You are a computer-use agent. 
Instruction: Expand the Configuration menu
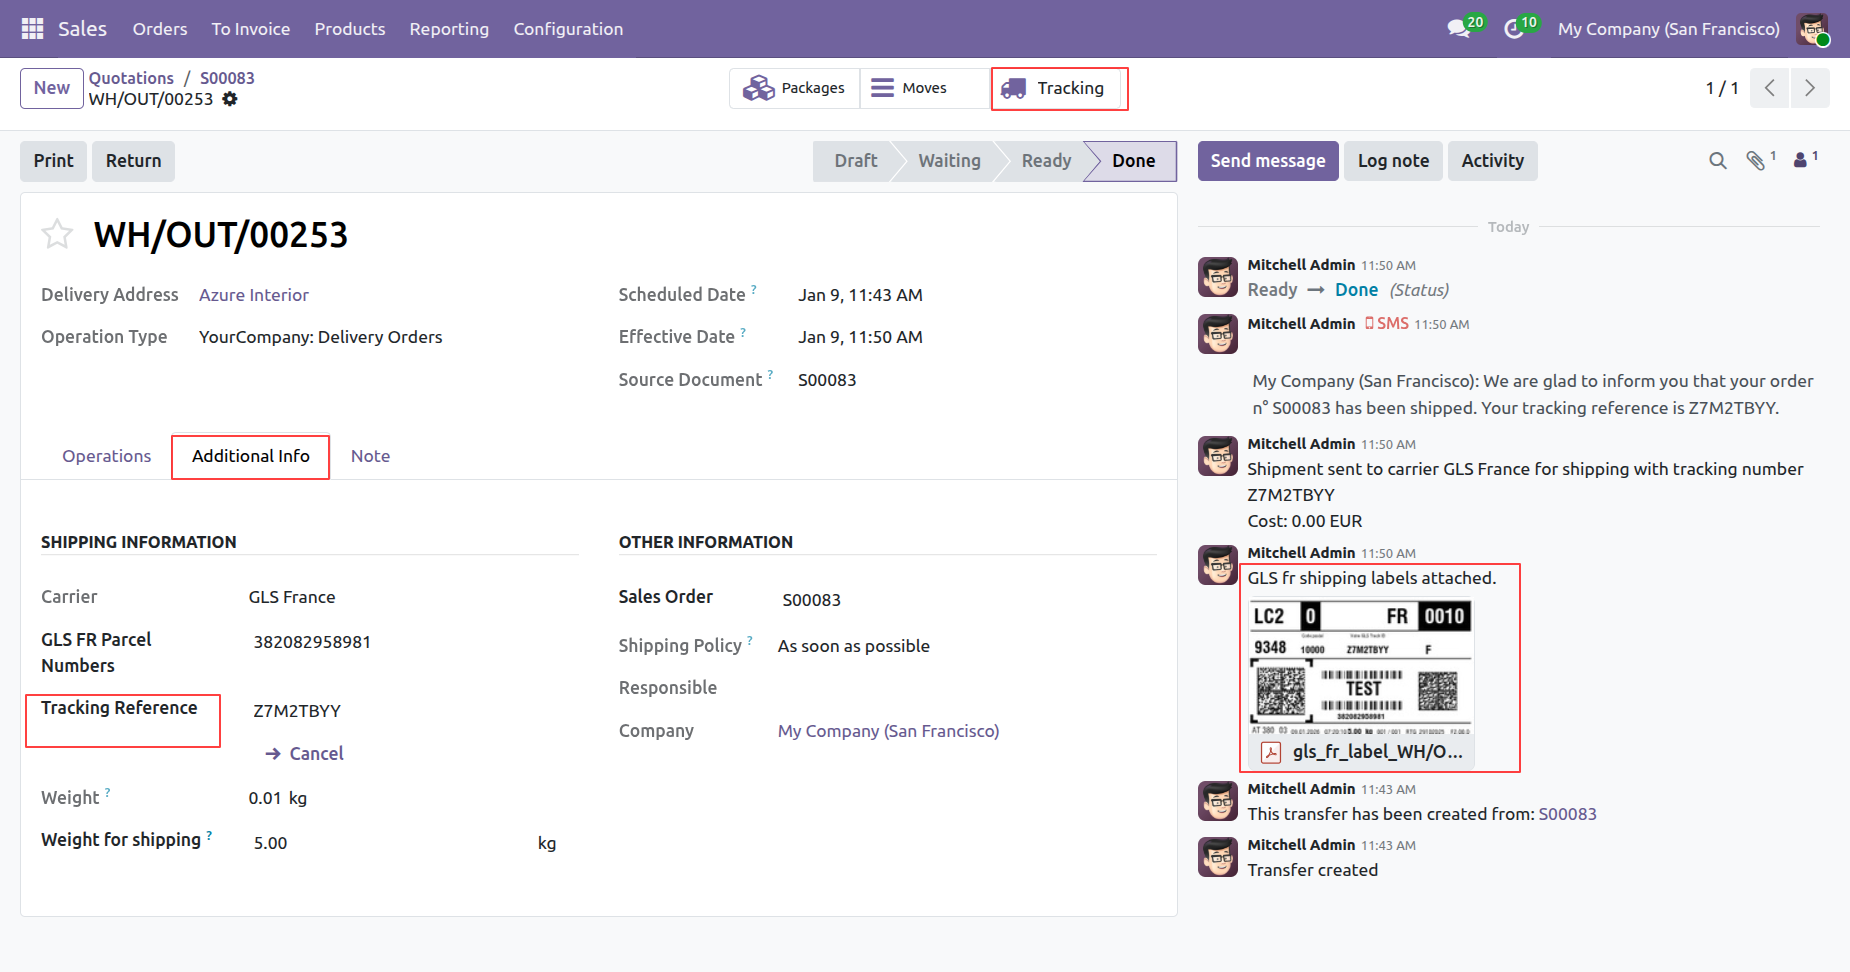(x=568, y=29)
